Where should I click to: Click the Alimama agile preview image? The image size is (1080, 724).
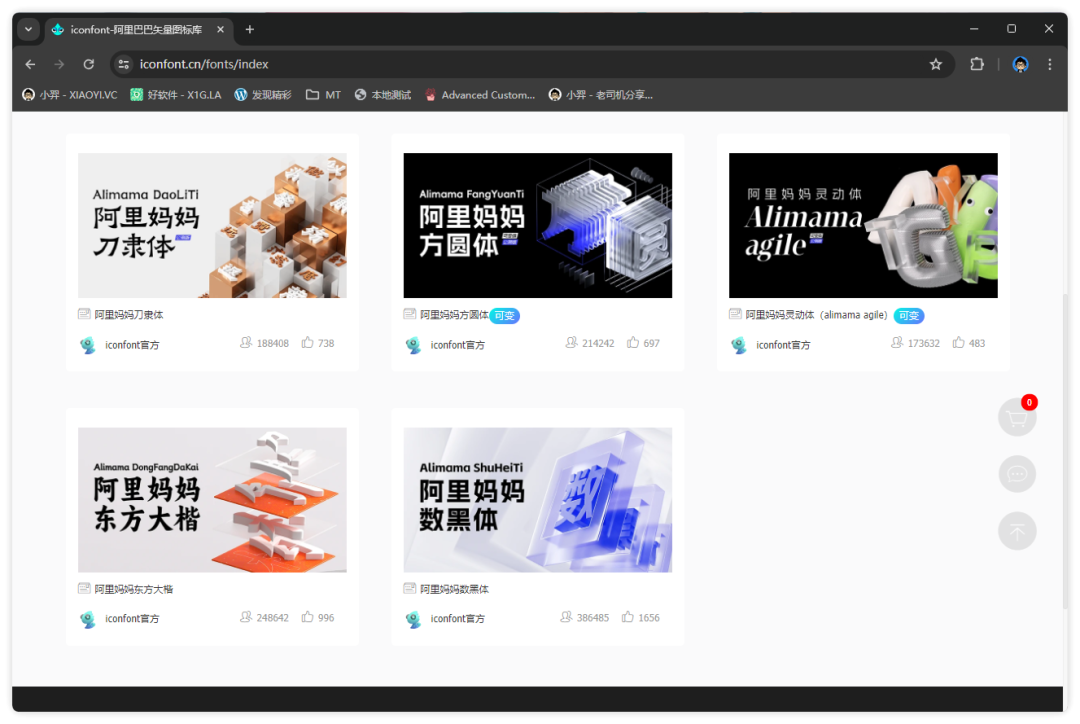(863, 225)
